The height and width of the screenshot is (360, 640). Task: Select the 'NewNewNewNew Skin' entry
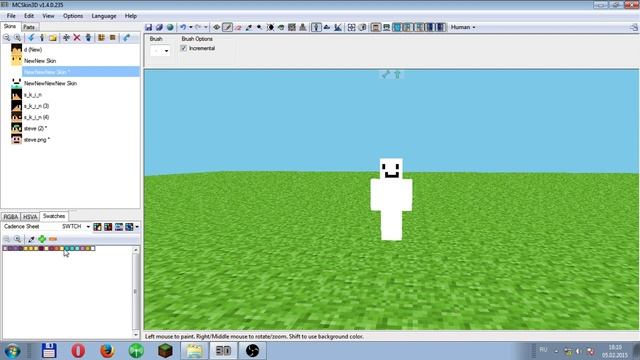click(50, 83)
